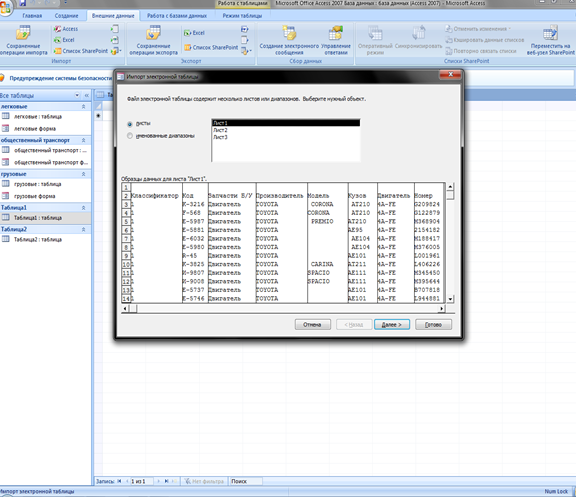The image size is (576, 497).
Task: Click Move to SharePoint site icon
Action: [x=550, y=33]
